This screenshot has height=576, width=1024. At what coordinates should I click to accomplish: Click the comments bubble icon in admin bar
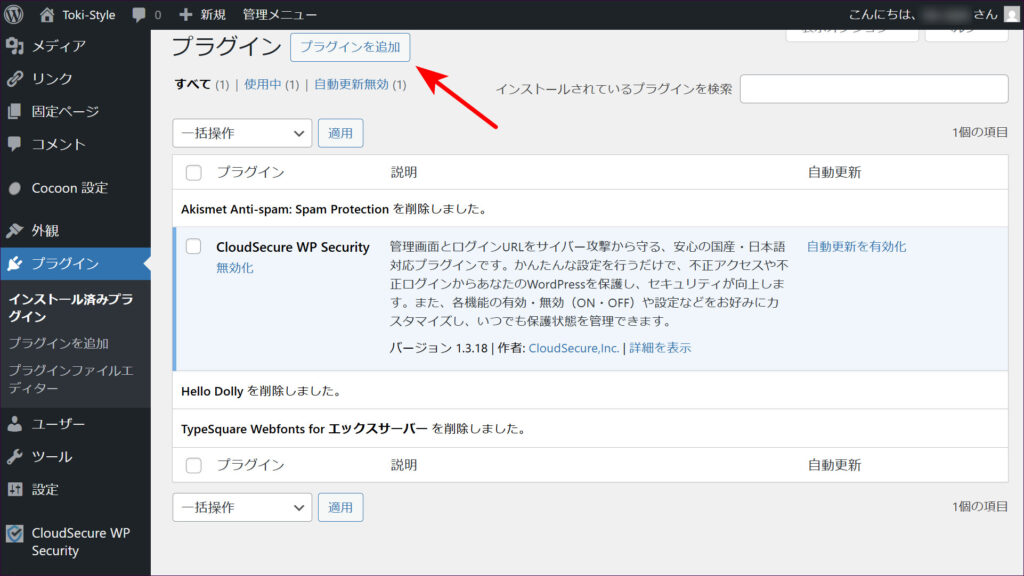click(140, 15)
